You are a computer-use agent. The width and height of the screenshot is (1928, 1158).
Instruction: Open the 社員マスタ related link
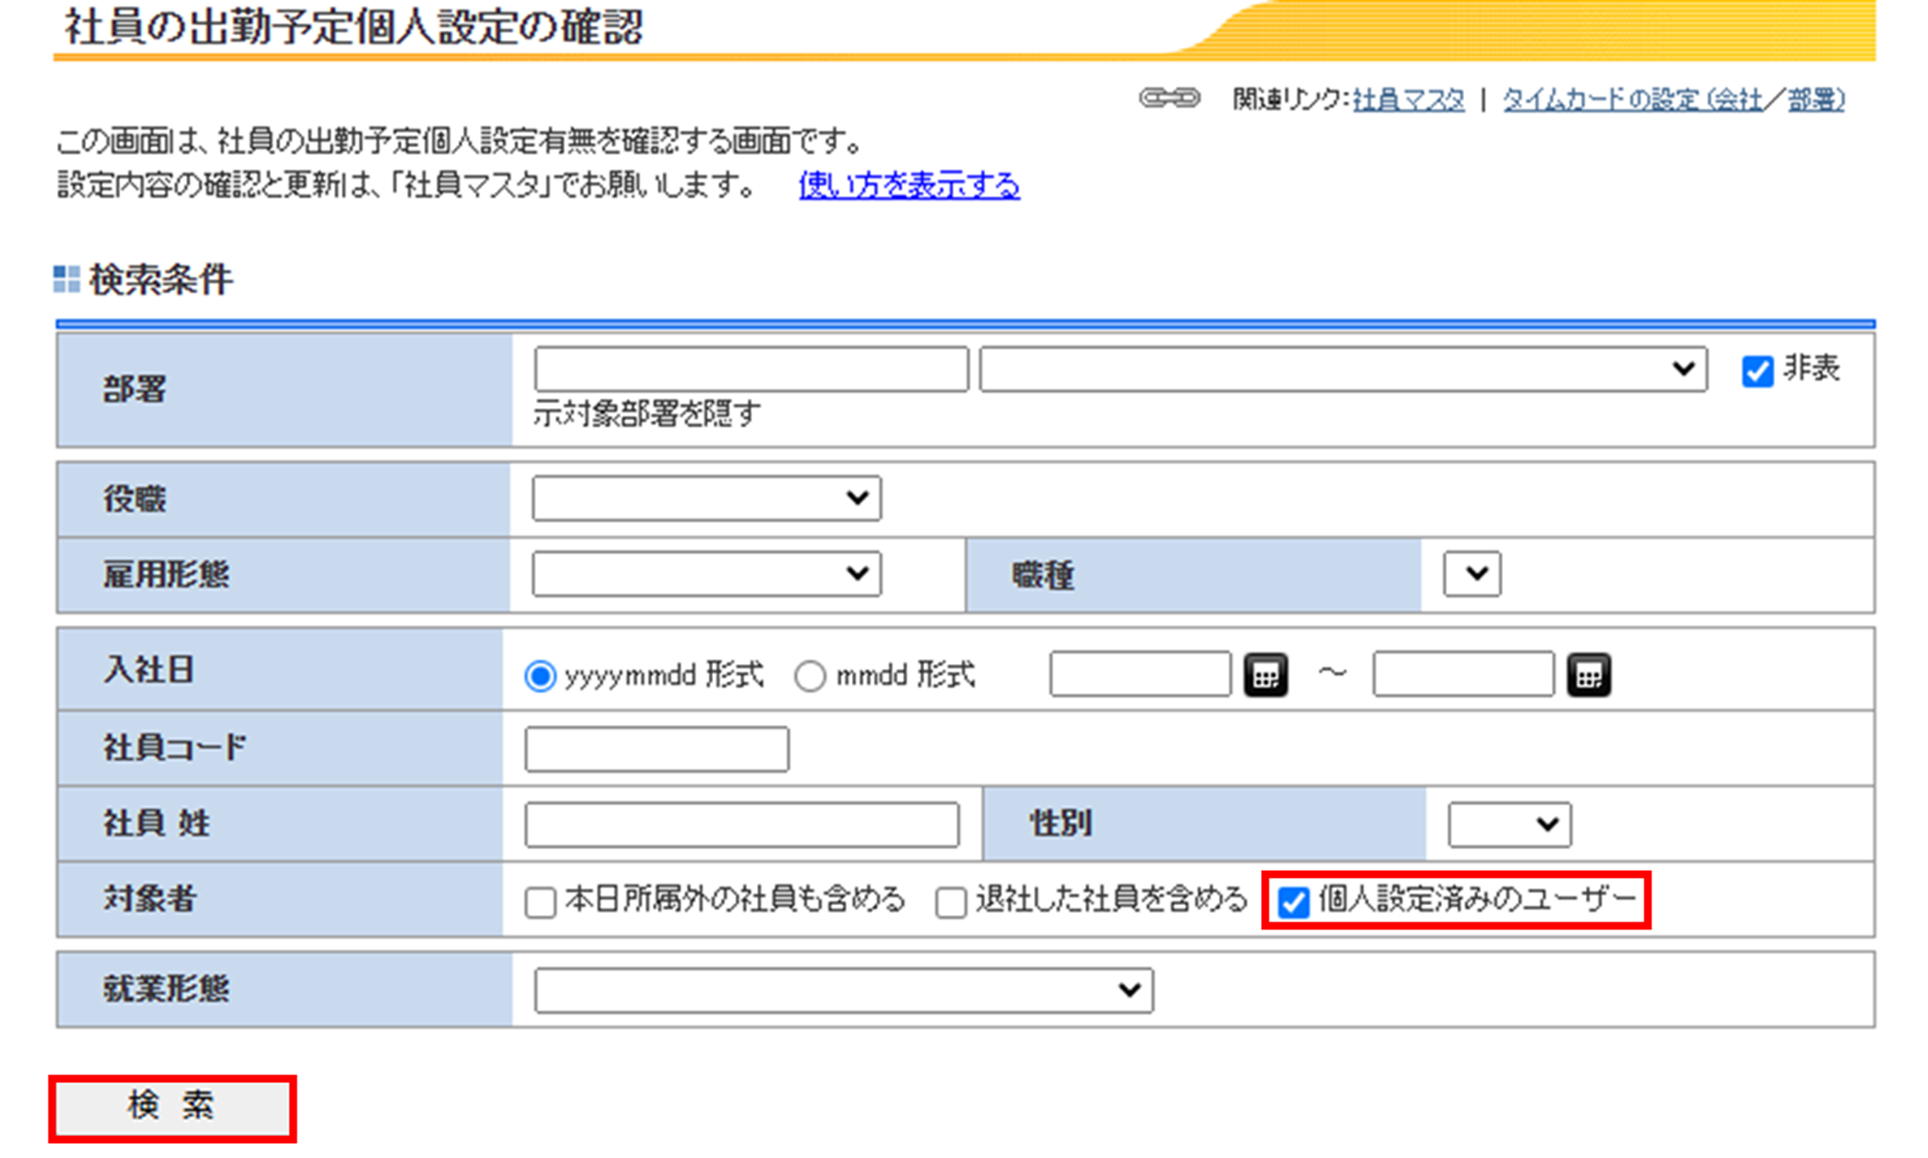point(1408,99)
